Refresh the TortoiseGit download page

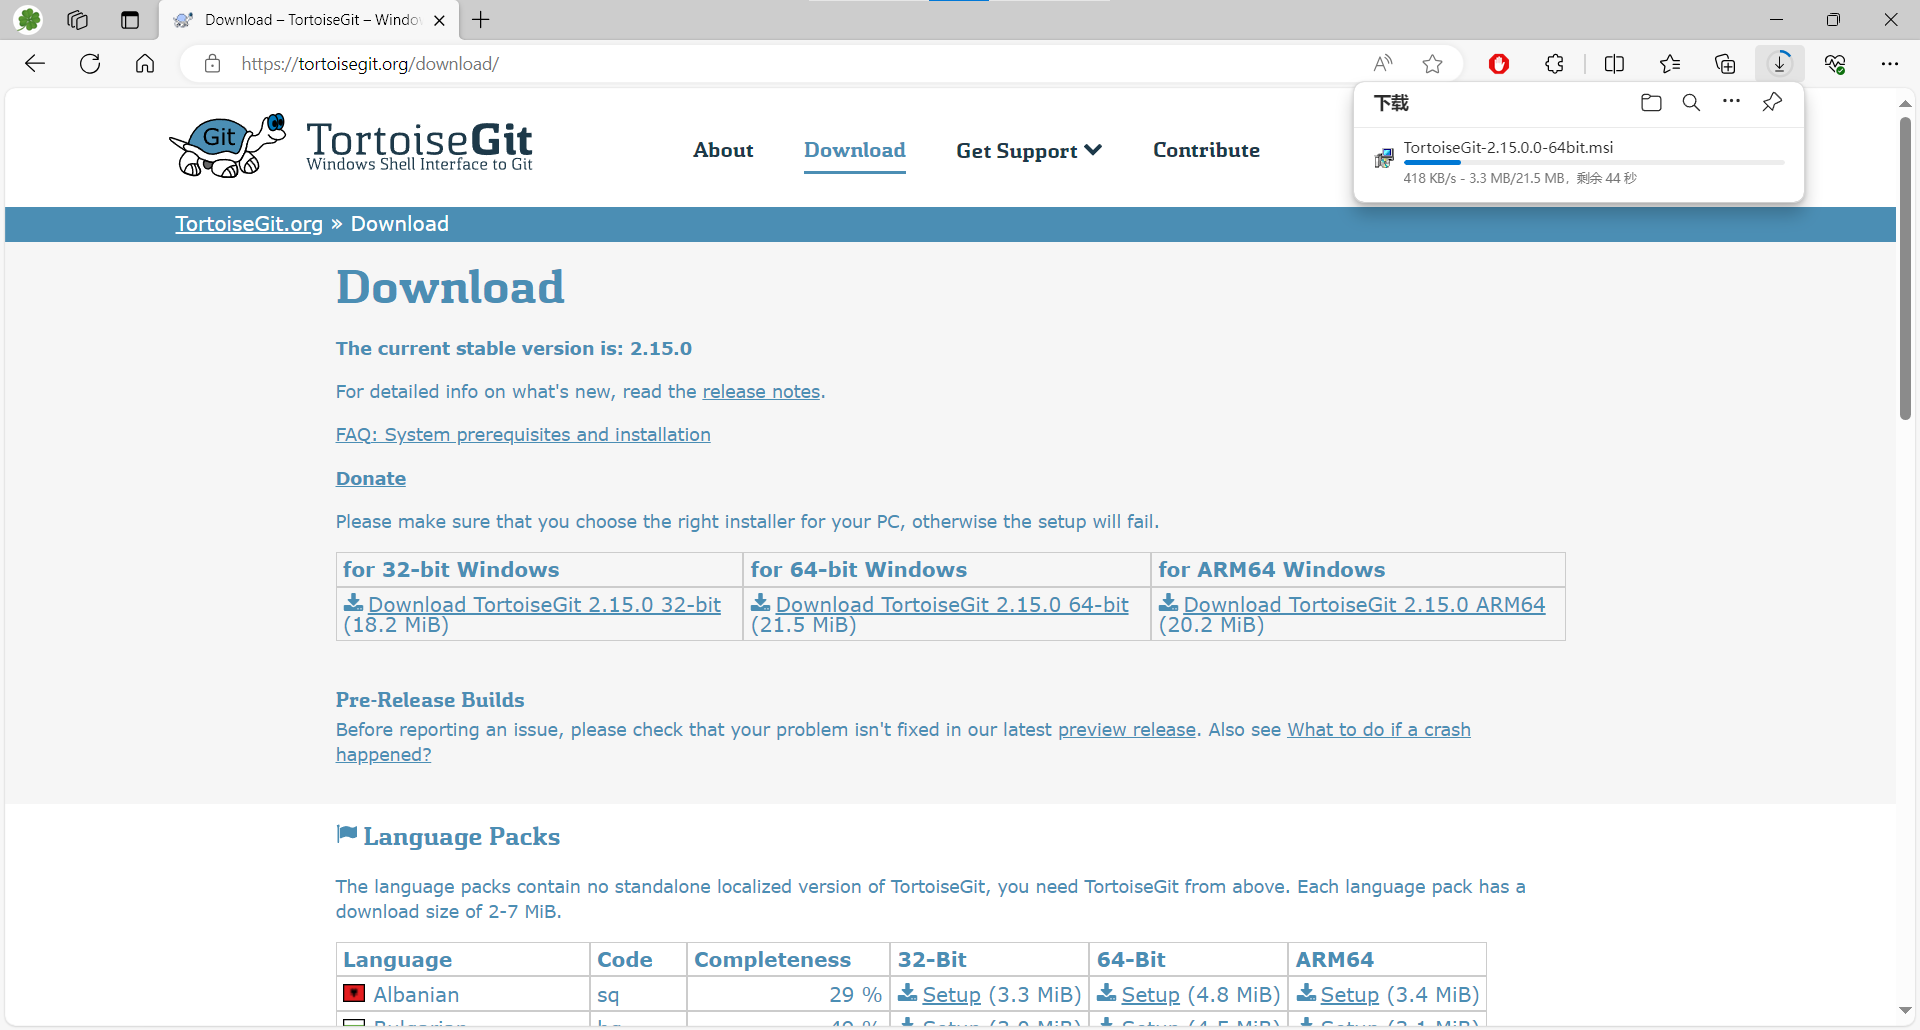(90, 64)
